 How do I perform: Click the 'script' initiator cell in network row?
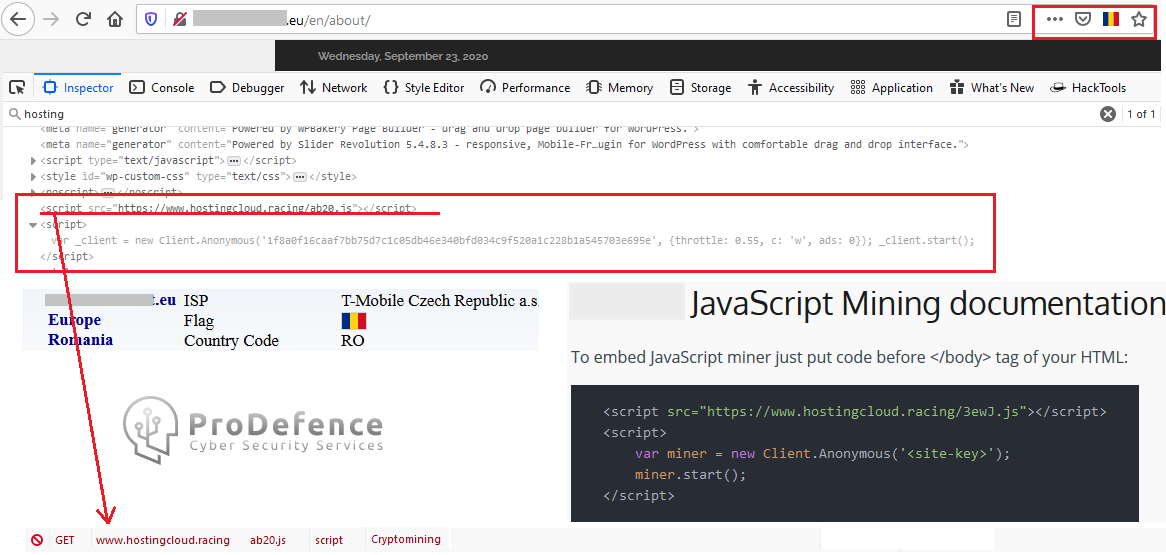coord(329,540)
